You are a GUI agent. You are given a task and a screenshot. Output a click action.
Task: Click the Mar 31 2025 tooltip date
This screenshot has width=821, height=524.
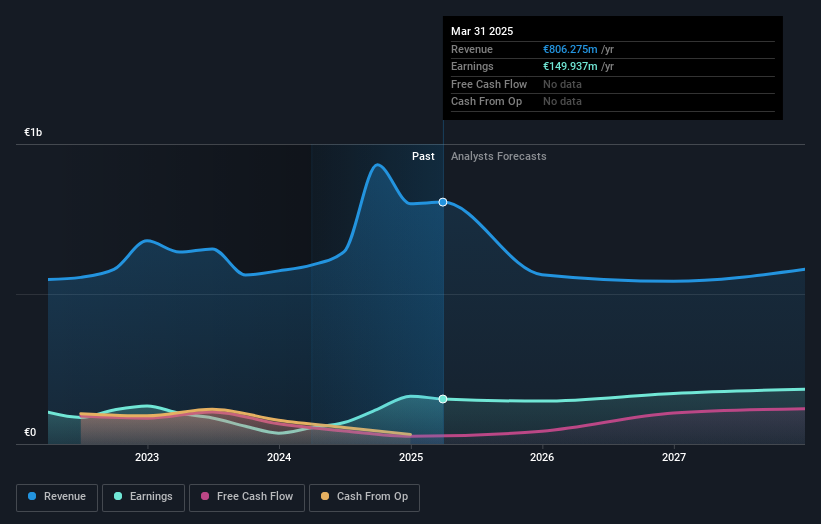click(482, 31)
